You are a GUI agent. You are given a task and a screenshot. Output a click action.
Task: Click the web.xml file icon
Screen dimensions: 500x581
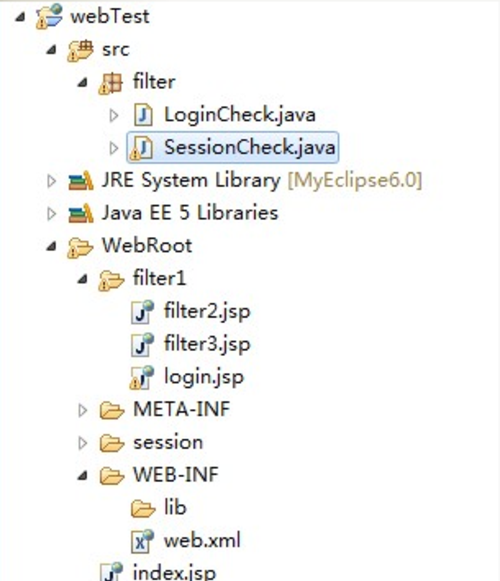142,541
